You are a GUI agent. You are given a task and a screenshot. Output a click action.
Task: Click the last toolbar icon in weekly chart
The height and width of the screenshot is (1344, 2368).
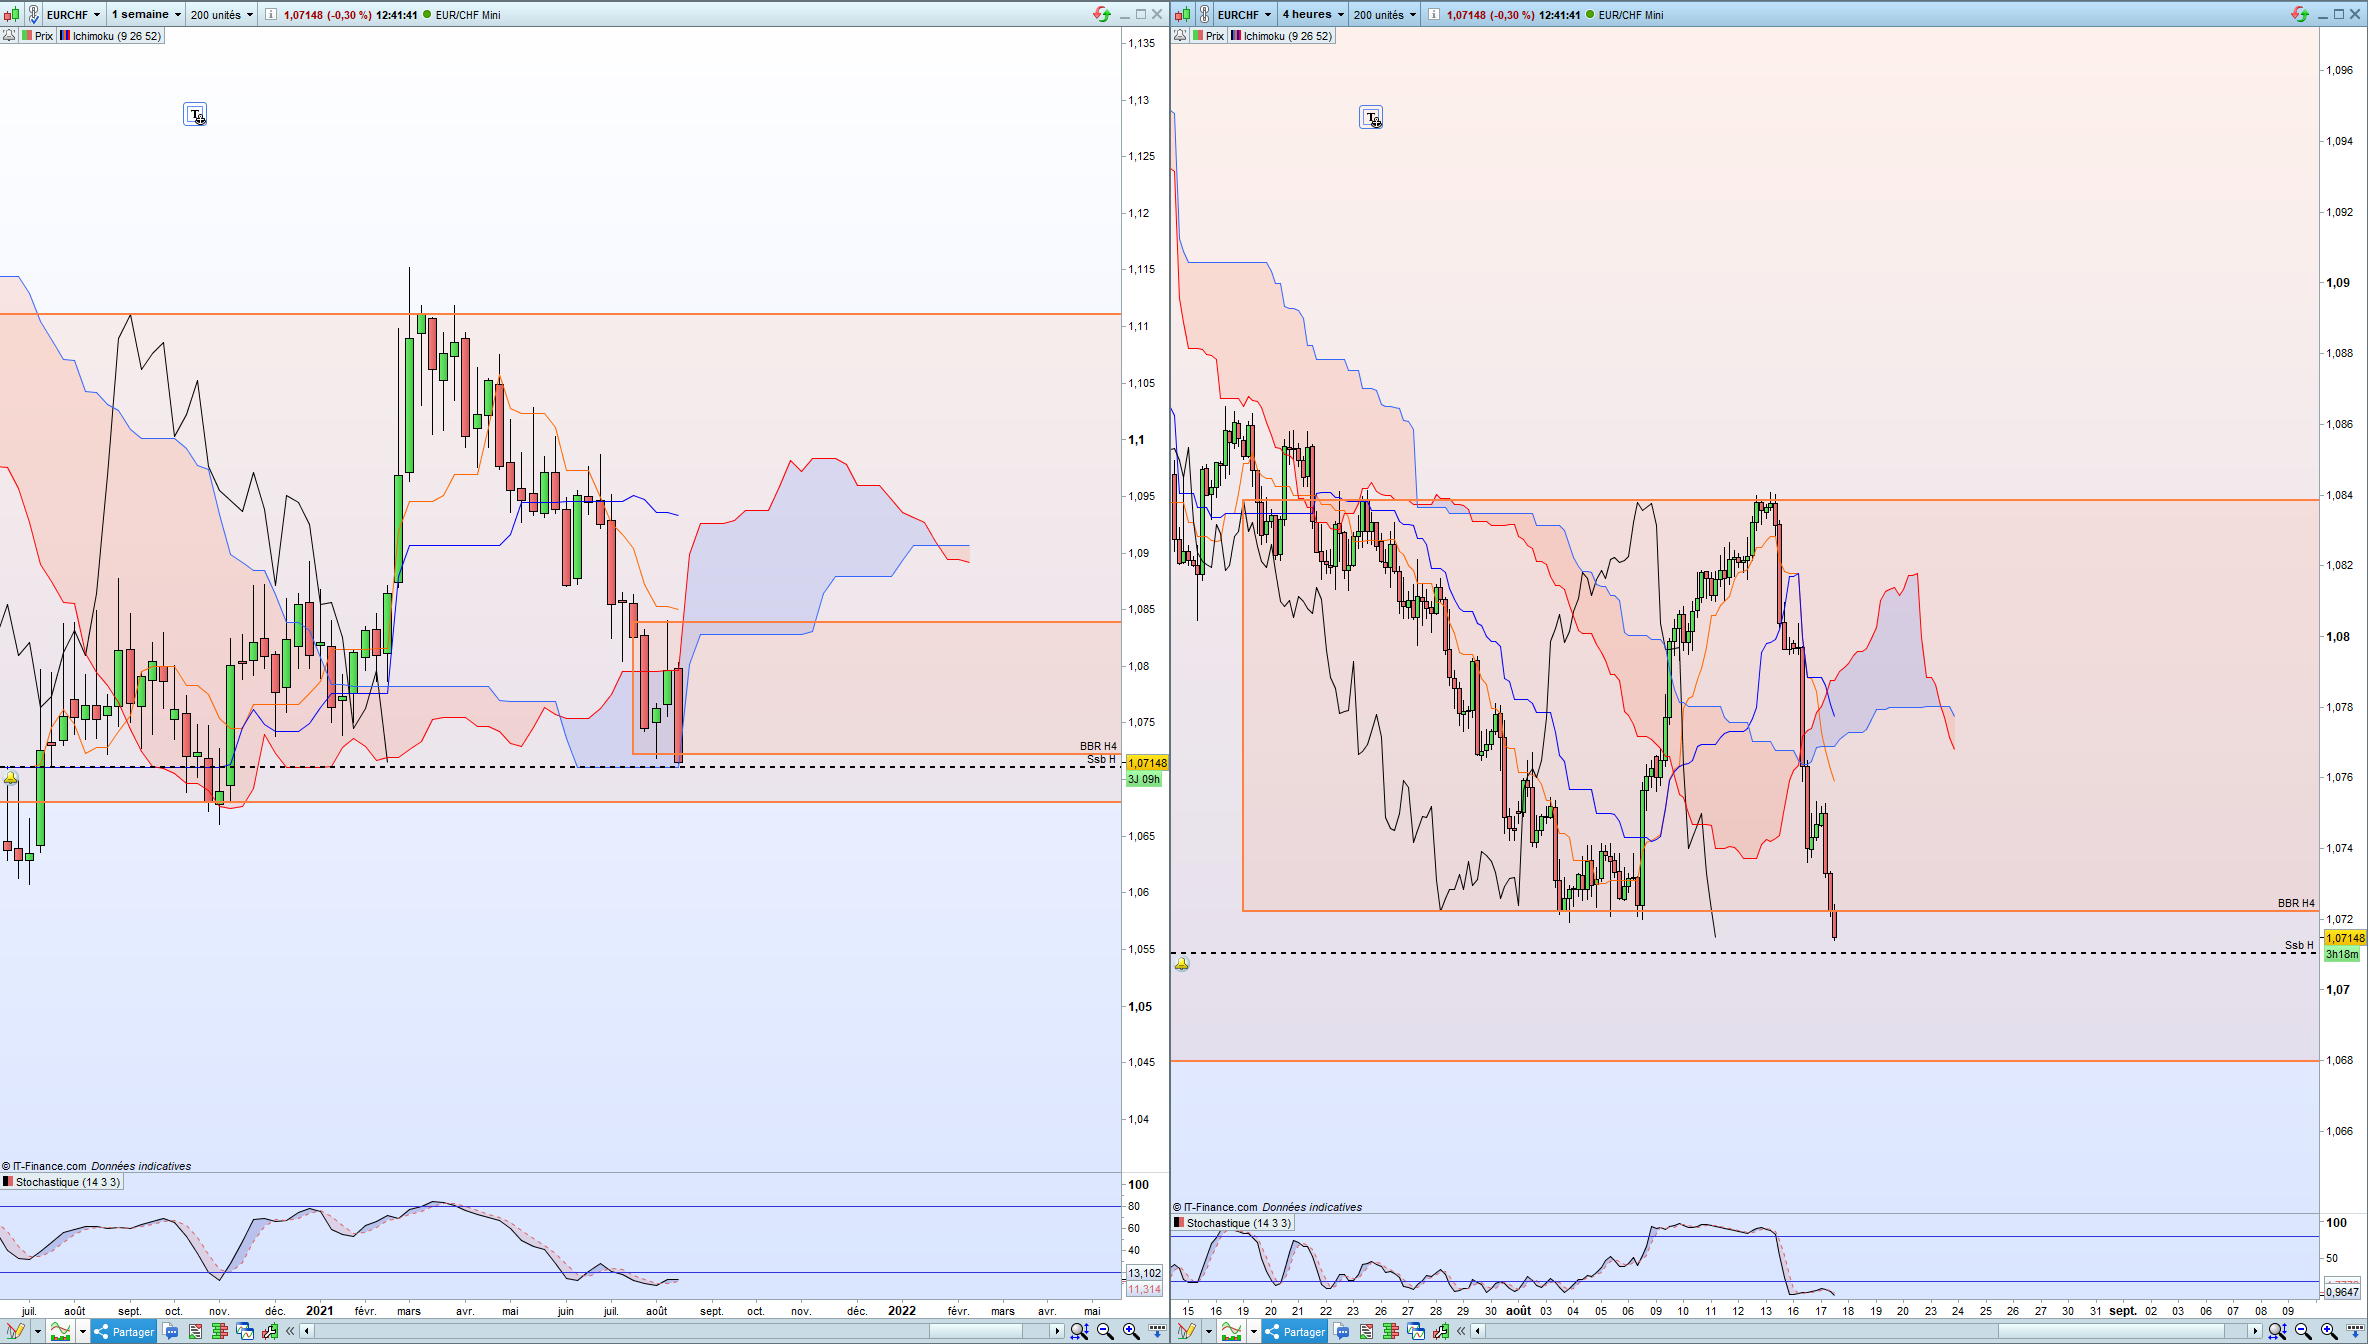point(1157,1331)
